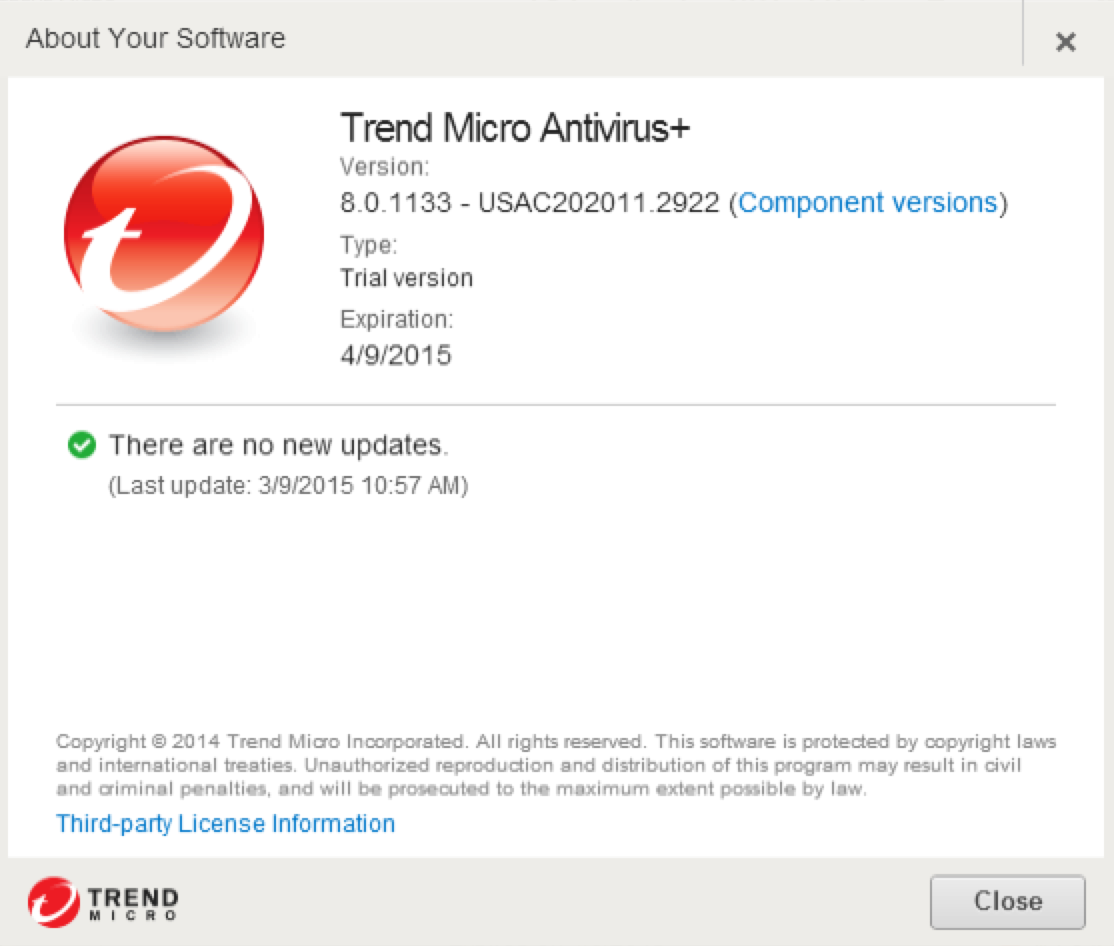Click the There are no new updates message
The width and height of the screenshot is (1114, 946).
tap(278, 445)
